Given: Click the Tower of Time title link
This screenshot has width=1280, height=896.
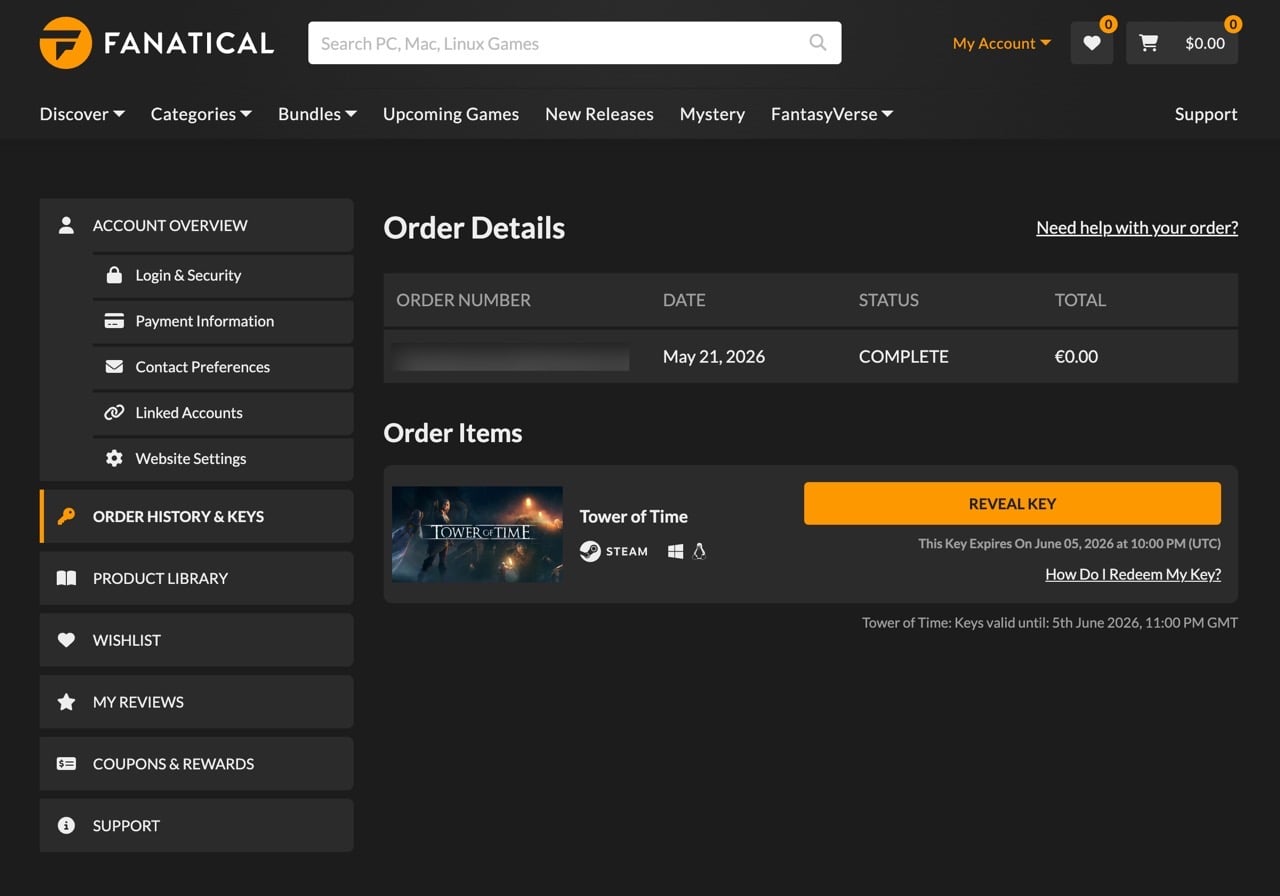Looking at the screenshot, I should tap(634, 516).
